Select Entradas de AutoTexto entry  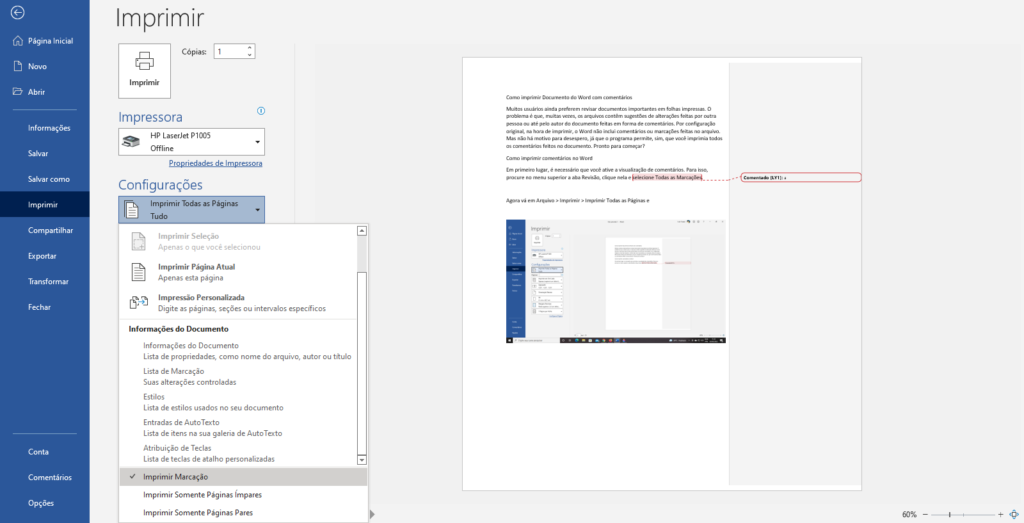238,427
